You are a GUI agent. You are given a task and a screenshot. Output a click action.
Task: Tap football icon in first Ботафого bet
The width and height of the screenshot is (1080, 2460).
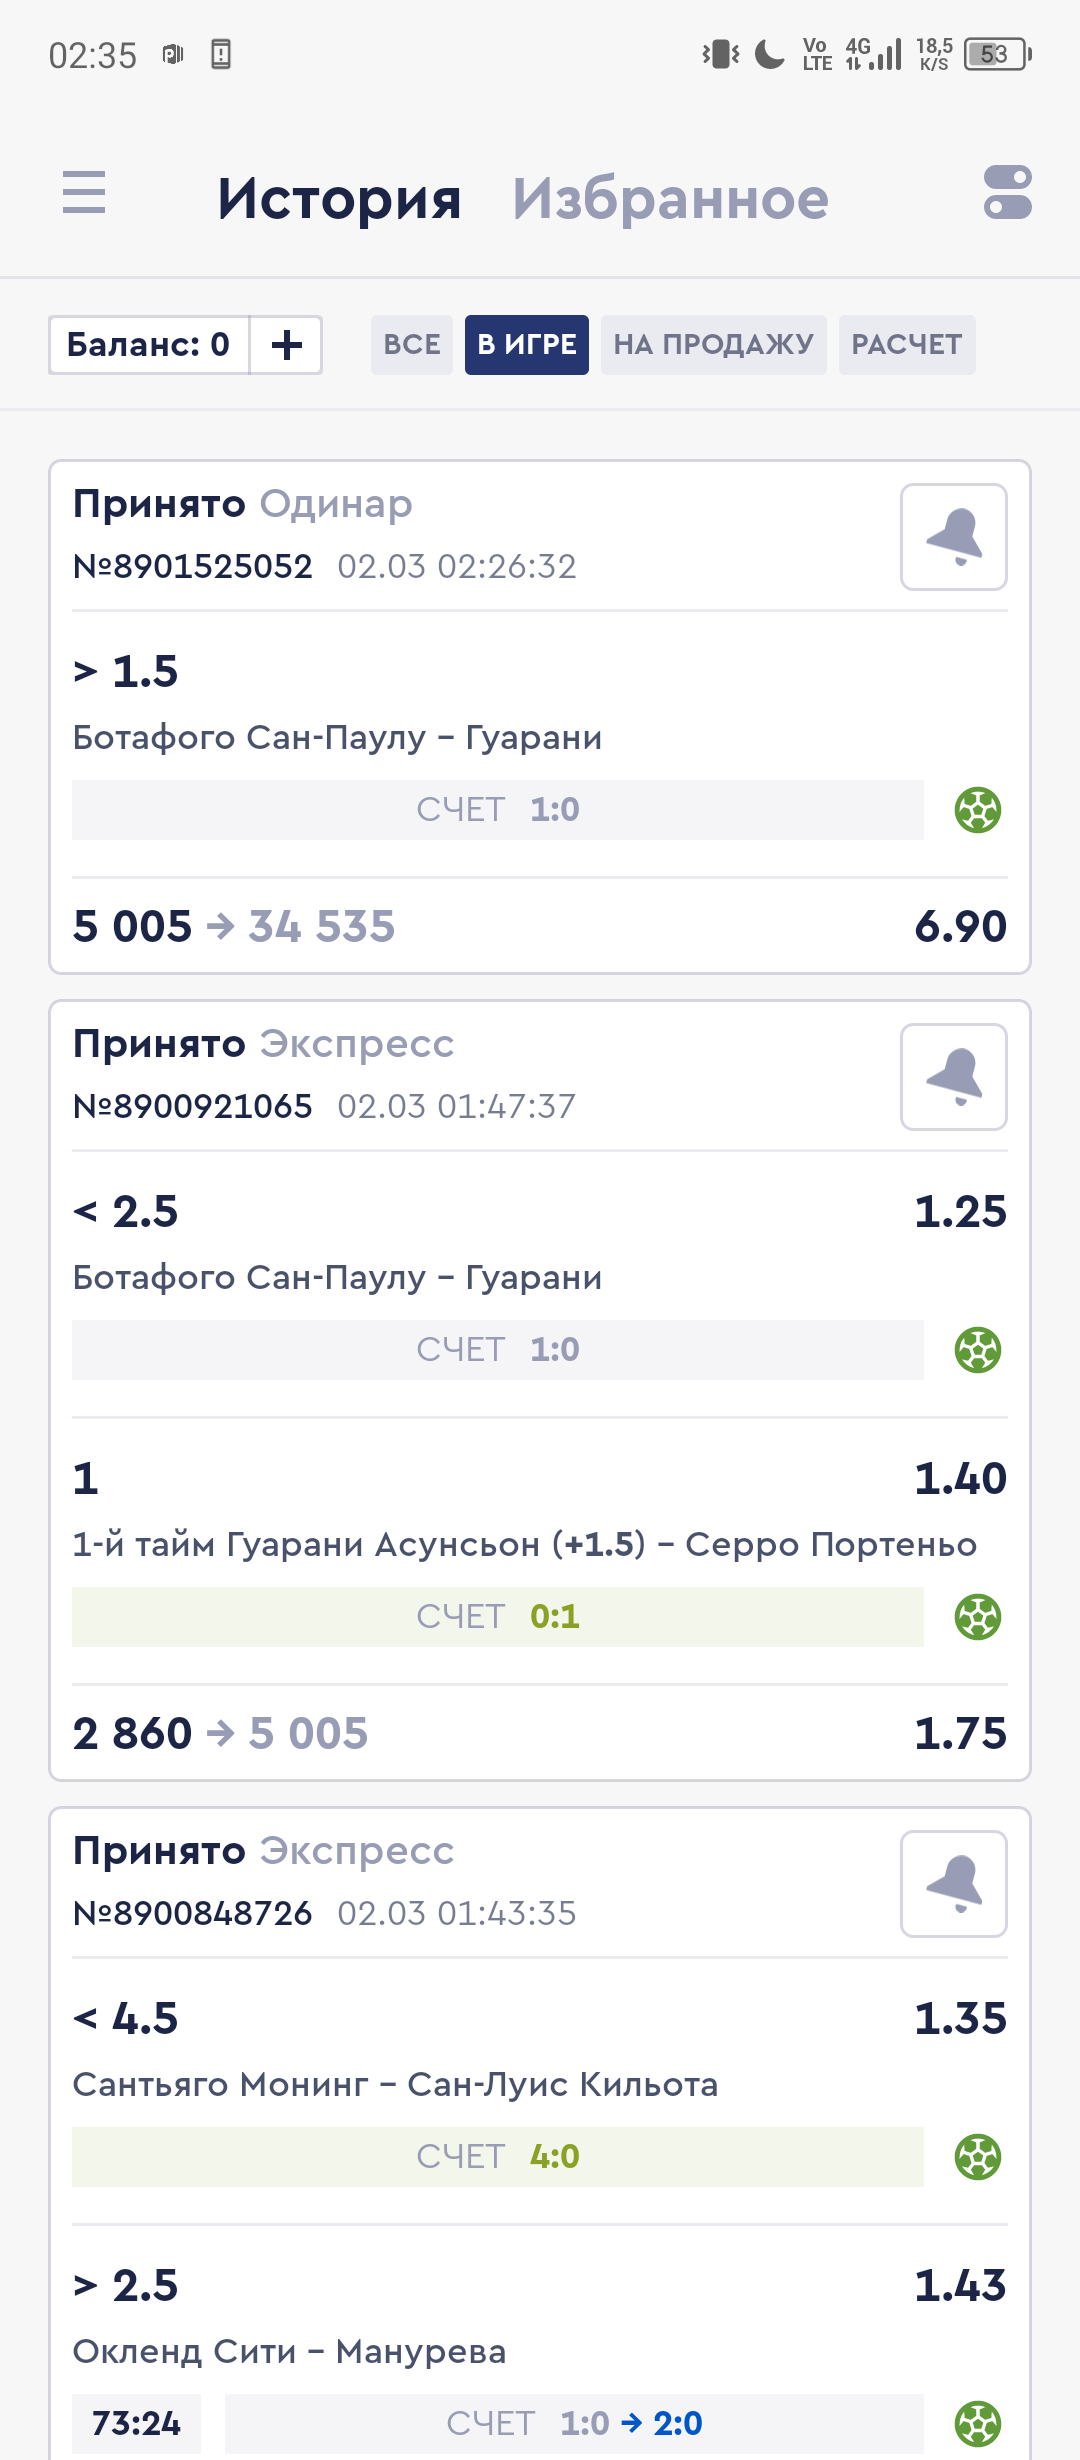(x=978, y=810)
